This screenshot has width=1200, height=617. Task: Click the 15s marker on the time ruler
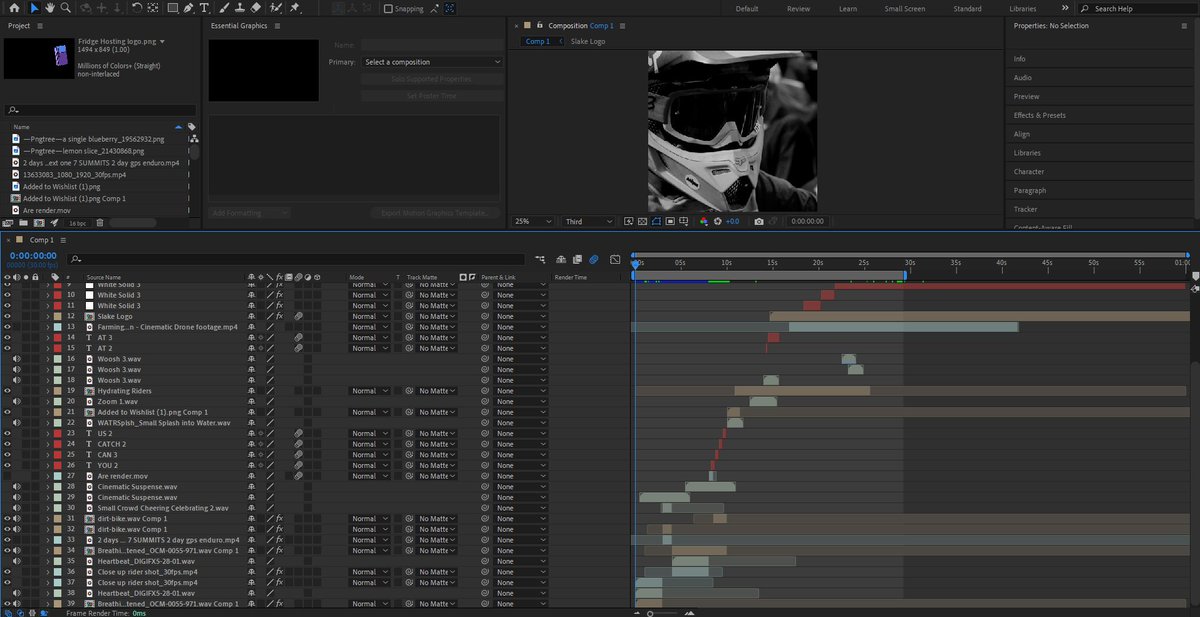pyautogui.click(x=772, y=262)
